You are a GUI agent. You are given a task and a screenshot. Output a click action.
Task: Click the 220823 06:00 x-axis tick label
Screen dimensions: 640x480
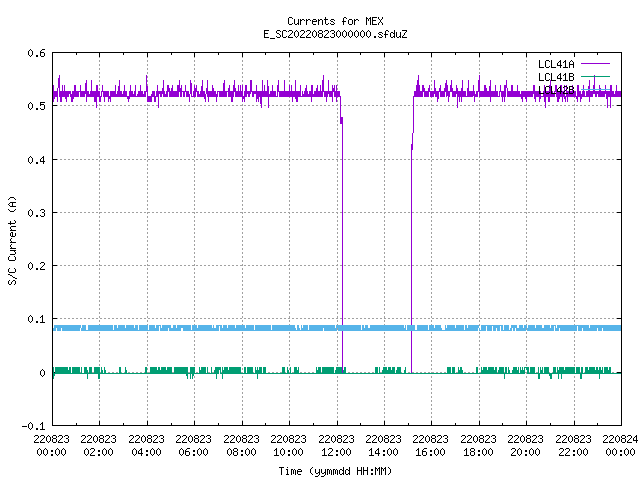tap(193, 446)
